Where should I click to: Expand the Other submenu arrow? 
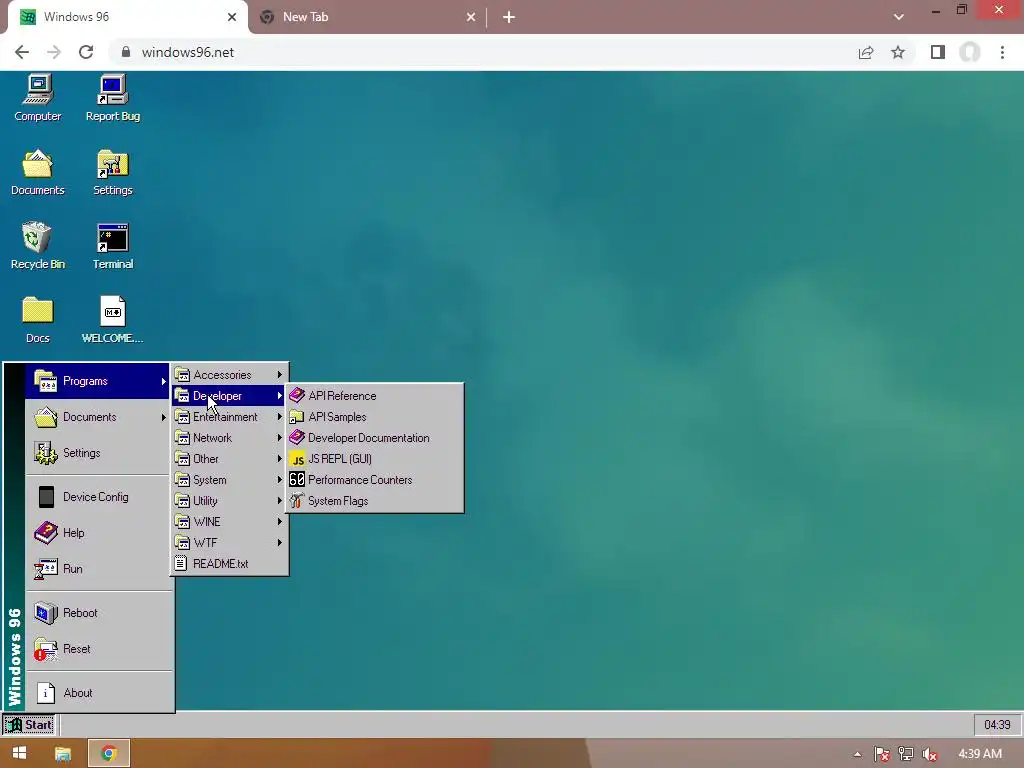[x=280, y=458]
